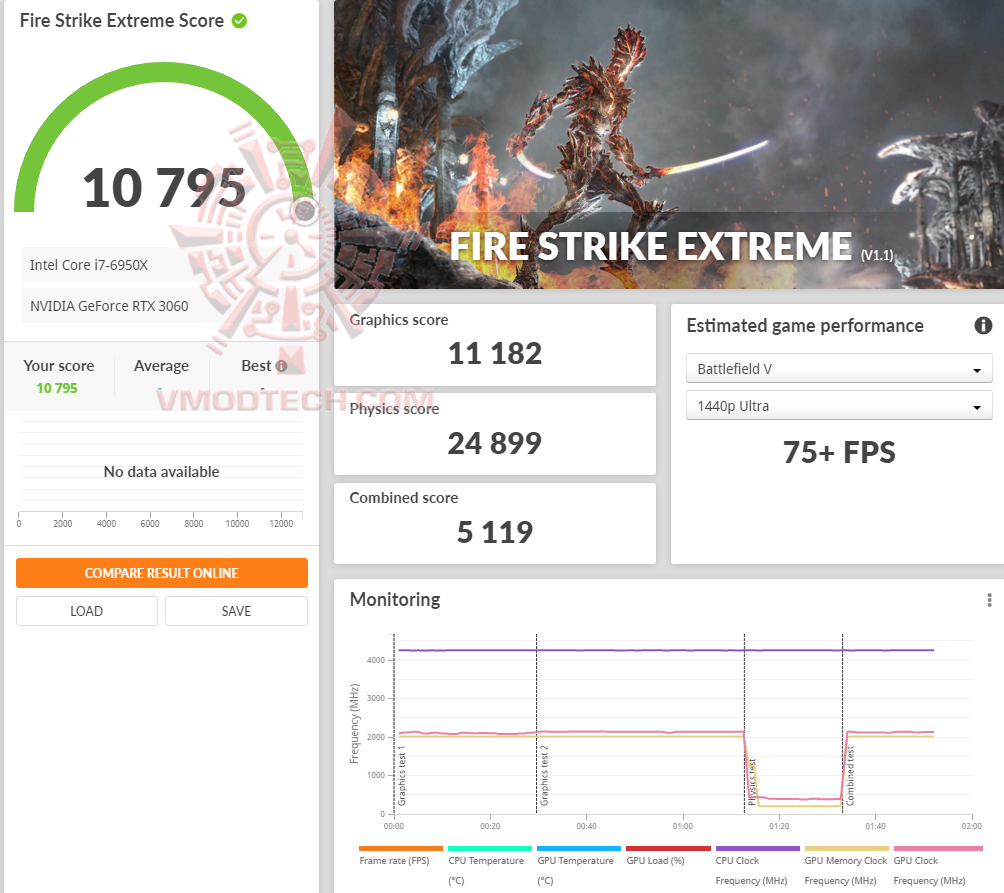Viewport: 1004px width, 893px height.
Task: Click the SAVE button
Action: 236,611
